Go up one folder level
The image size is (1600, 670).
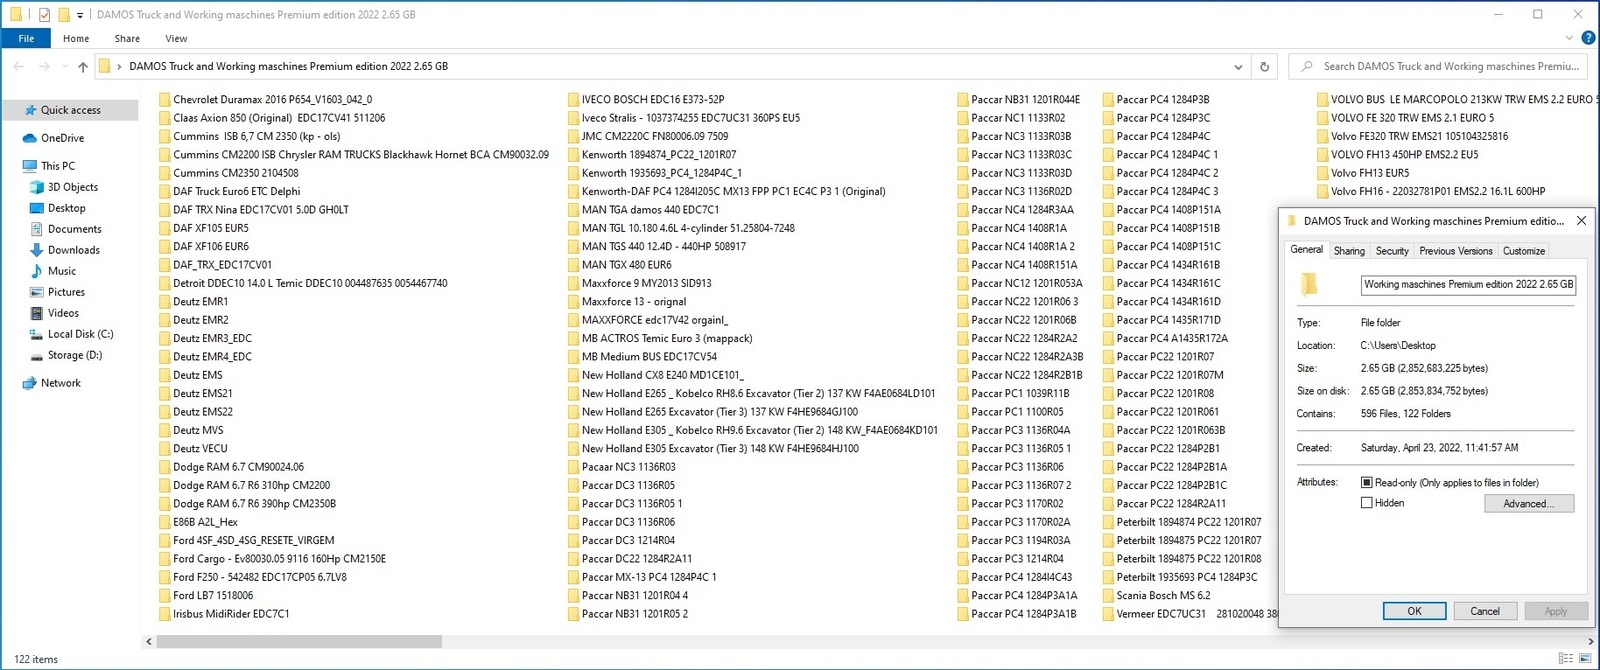point(83,66)
